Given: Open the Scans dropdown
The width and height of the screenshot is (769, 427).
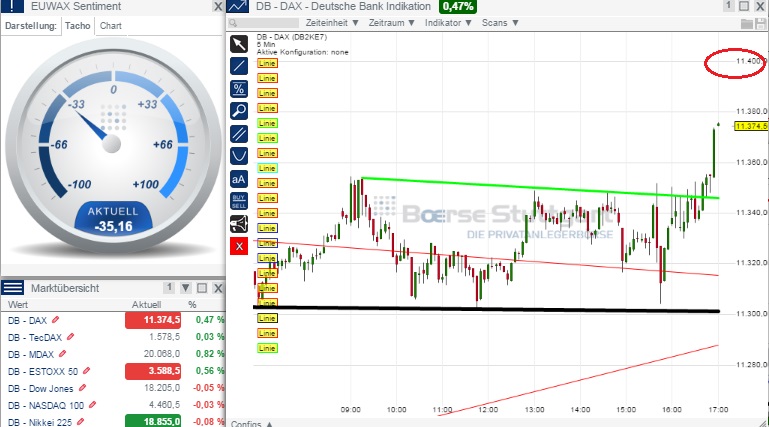Looking at the screenshot, I should [500, 23].
